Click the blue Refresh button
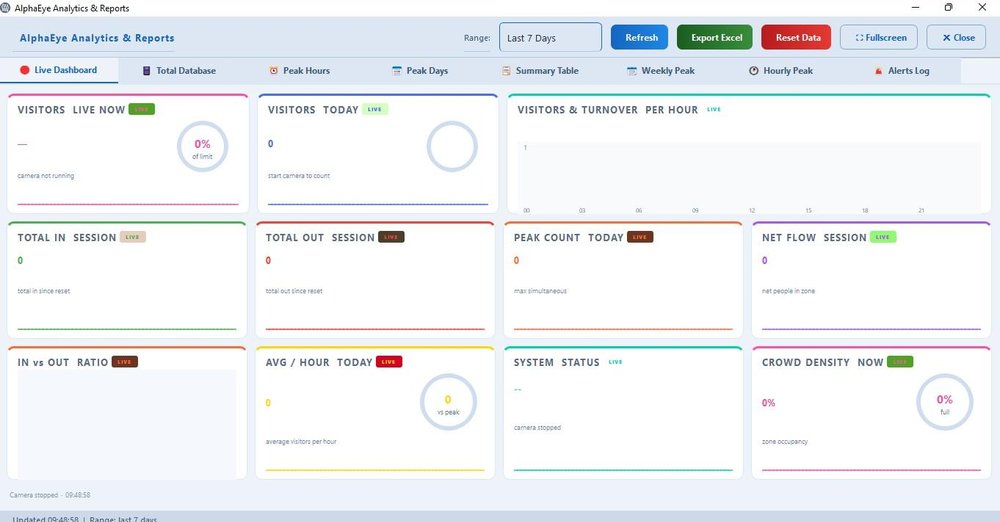 639,38
